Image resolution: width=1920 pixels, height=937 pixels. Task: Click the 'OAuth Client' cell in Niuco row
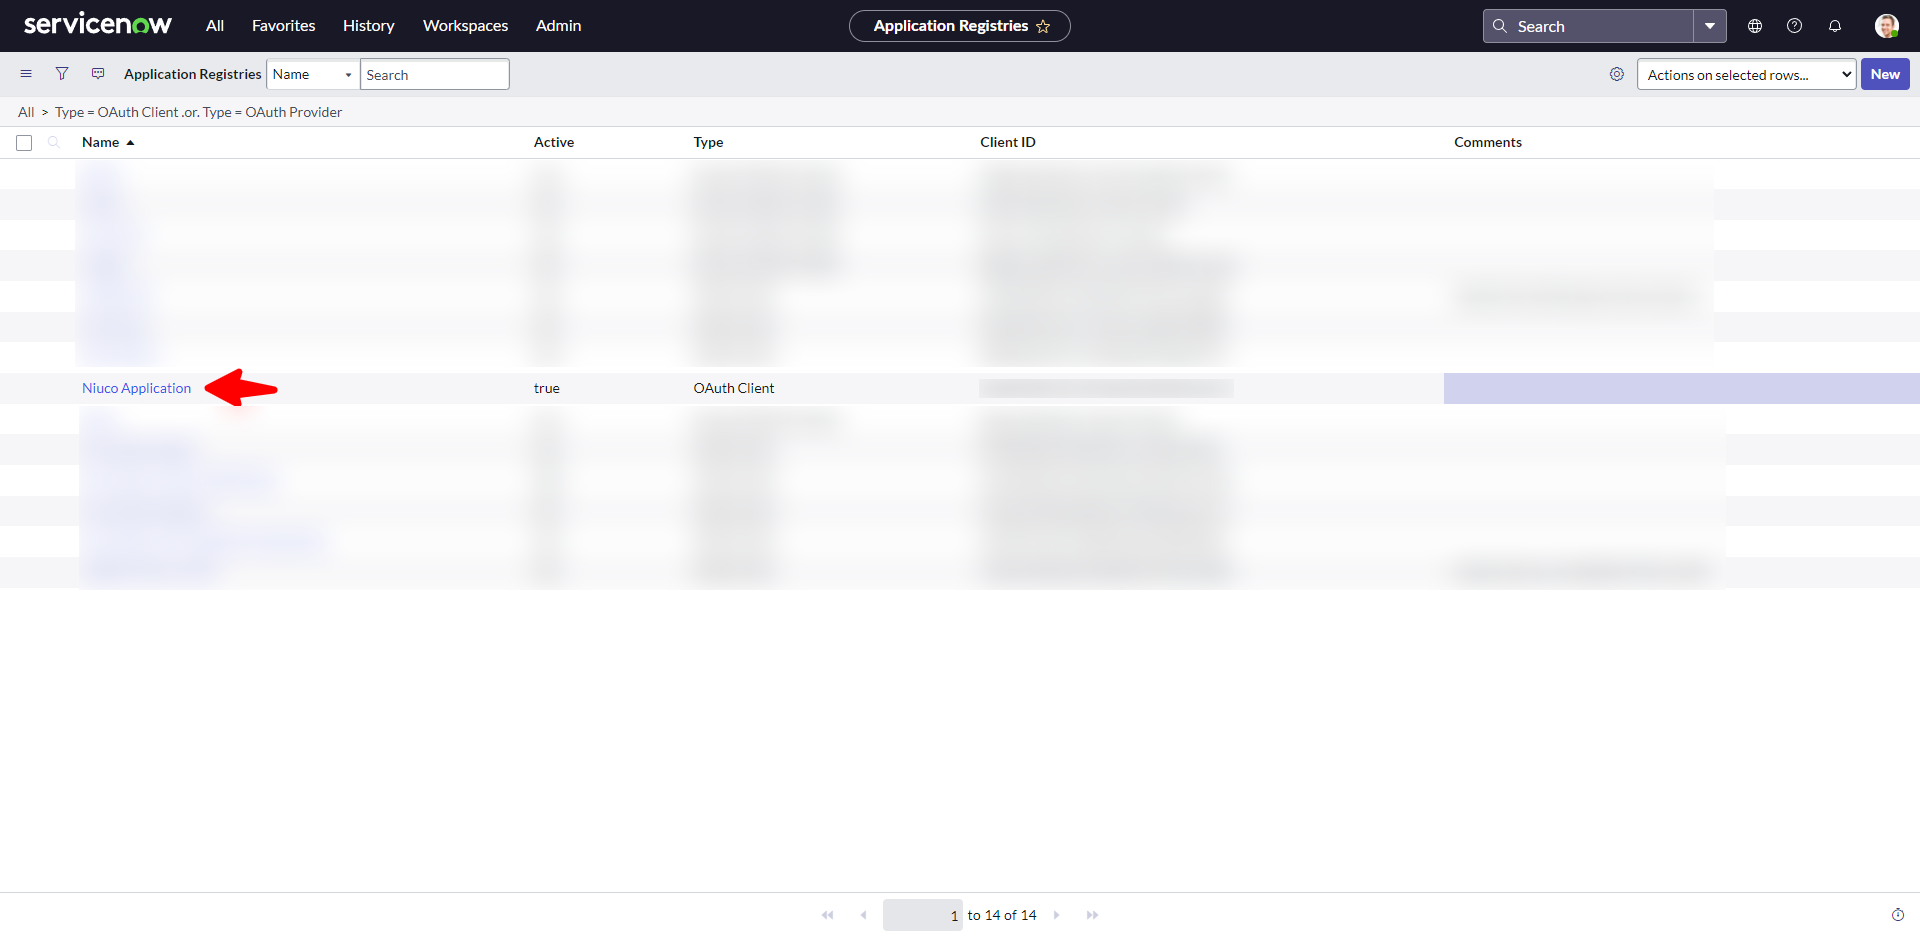pyautogui.click(x=734, y=388)
